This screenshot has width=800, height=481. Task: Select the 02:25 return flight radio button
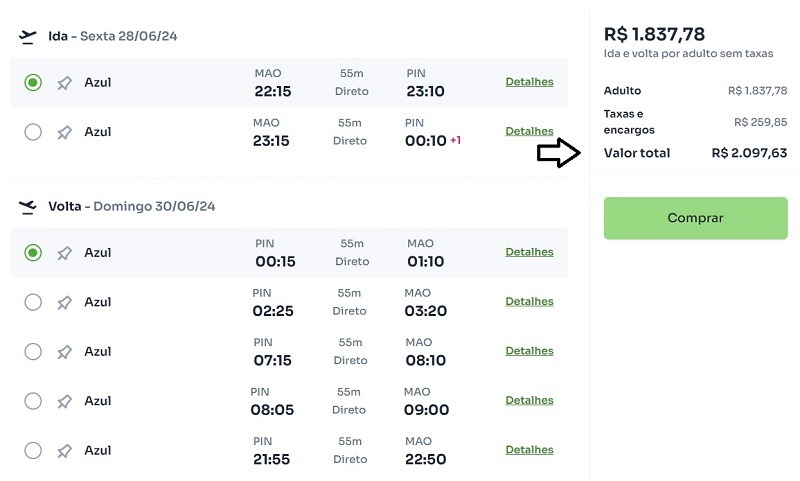(33, 302)
